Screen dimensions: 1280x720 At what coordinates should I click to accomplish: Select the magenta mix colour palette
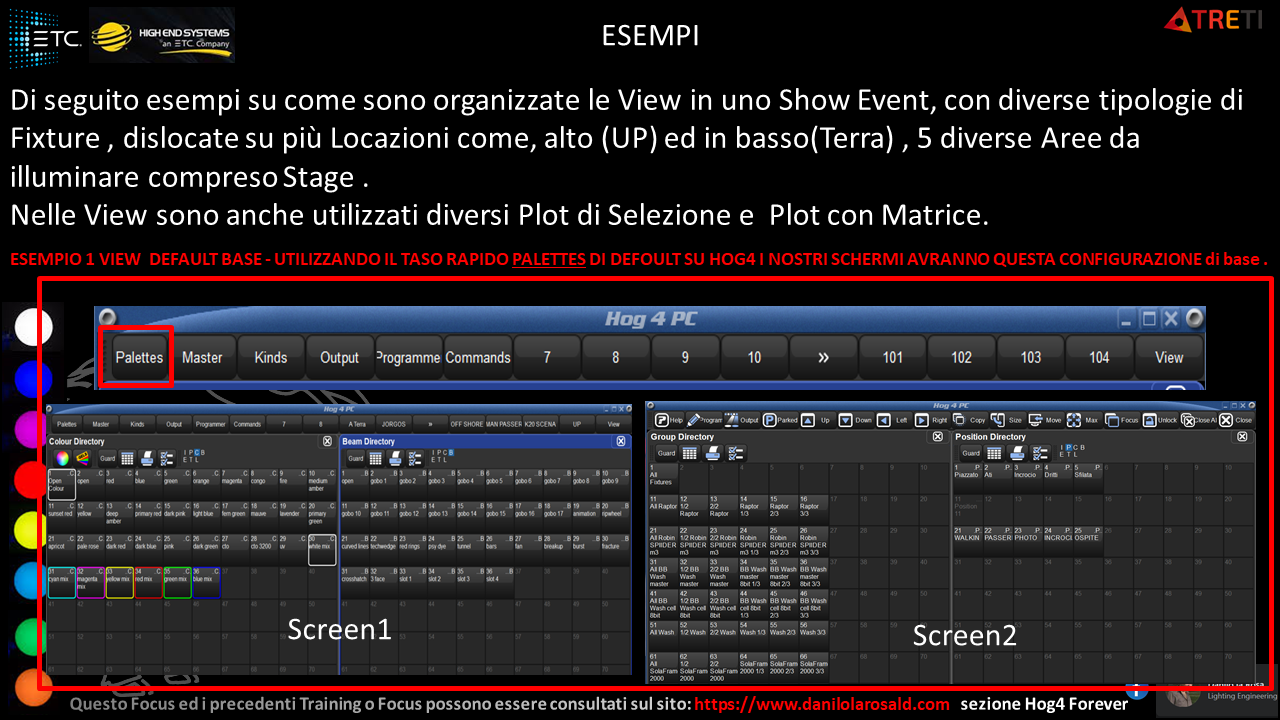tap(91, 581)
